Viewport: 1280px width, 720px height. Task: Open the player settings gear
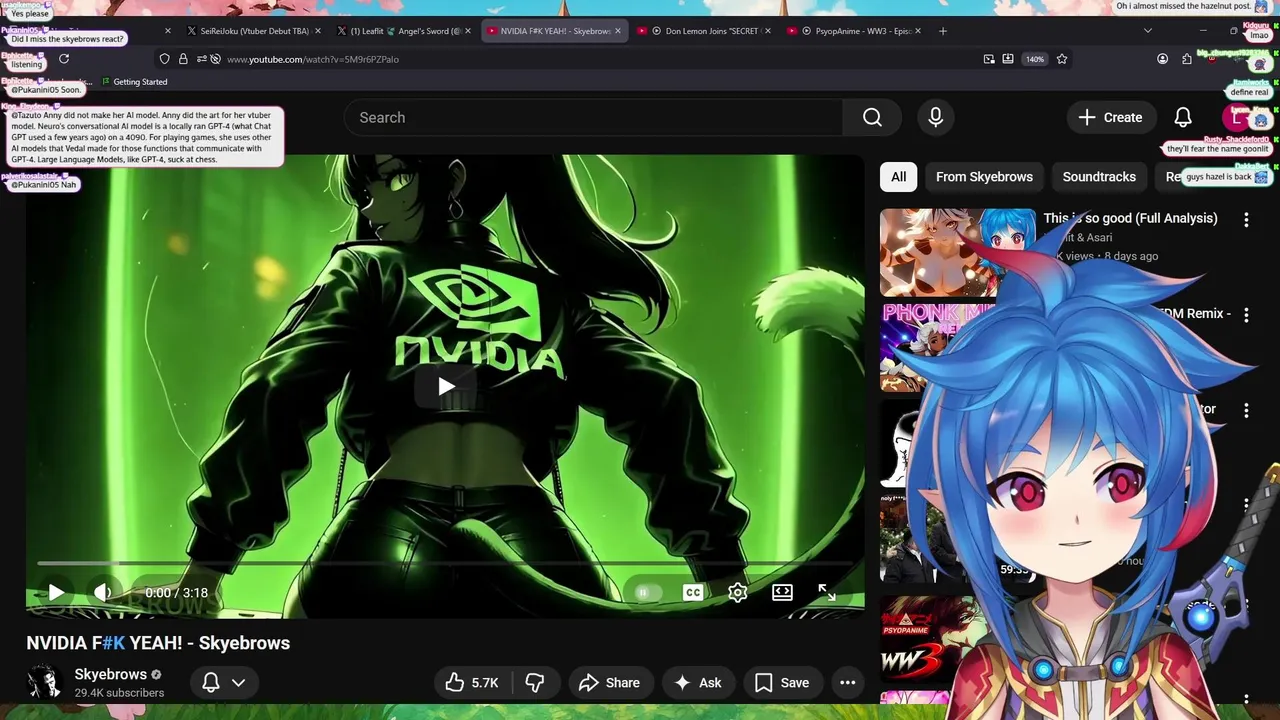coord(737,593)
